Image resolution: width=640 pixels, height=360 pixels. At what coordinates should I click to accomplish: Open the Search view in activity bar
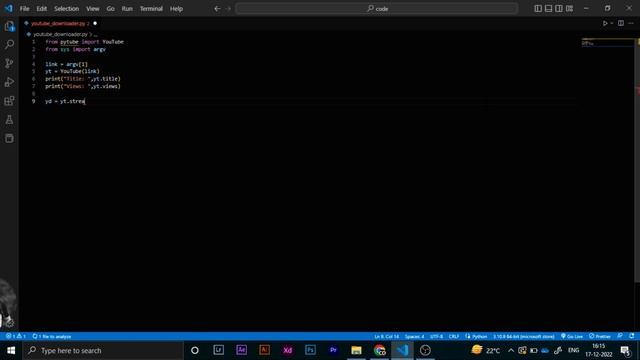point(9,44)
